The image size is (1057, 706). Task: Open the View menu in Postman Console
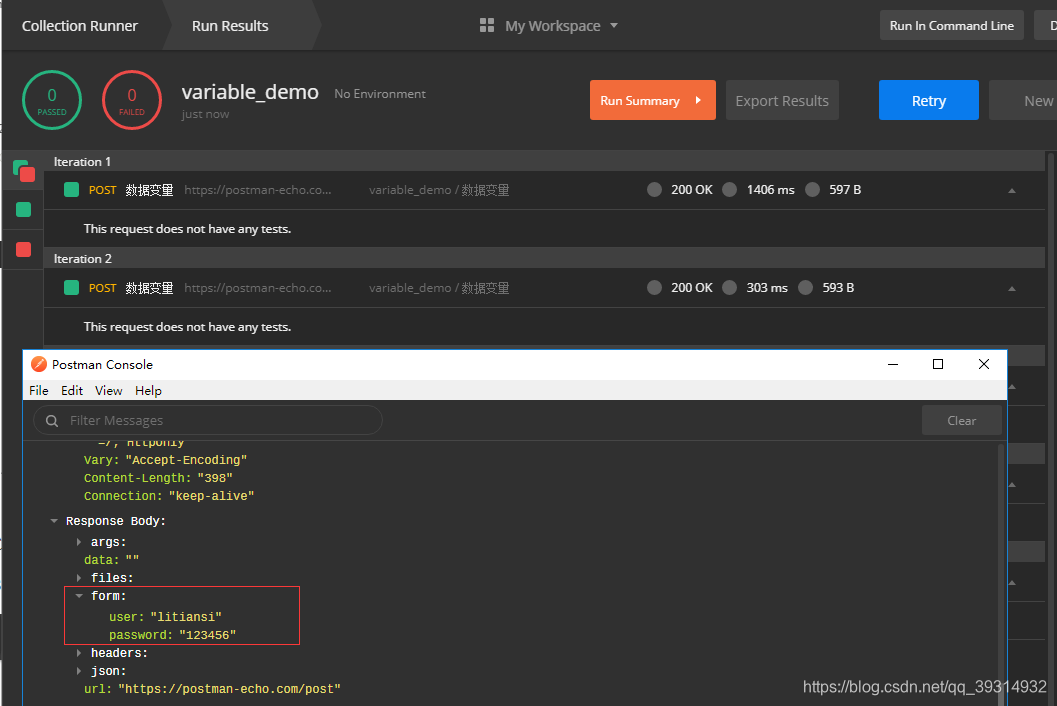pos(109,390)
